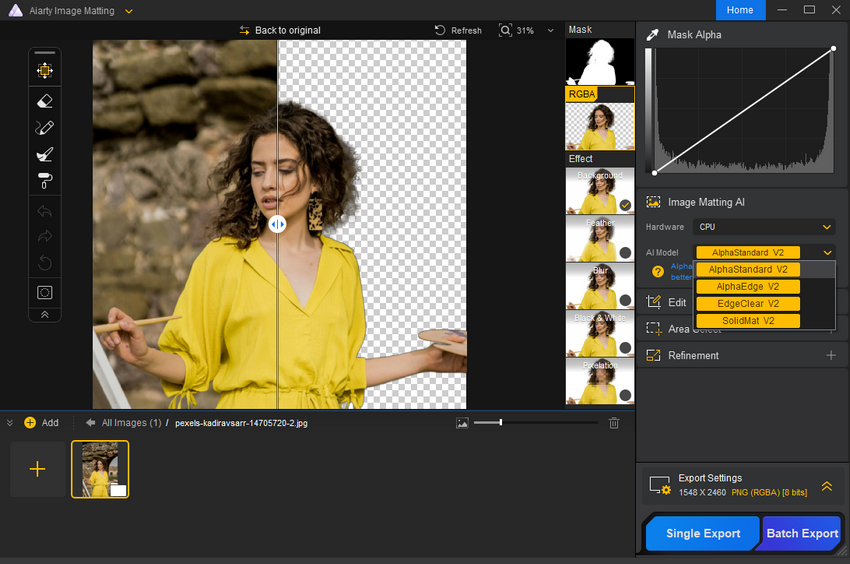Click the Mask Alpha eyedropper icon

point(651,35)
